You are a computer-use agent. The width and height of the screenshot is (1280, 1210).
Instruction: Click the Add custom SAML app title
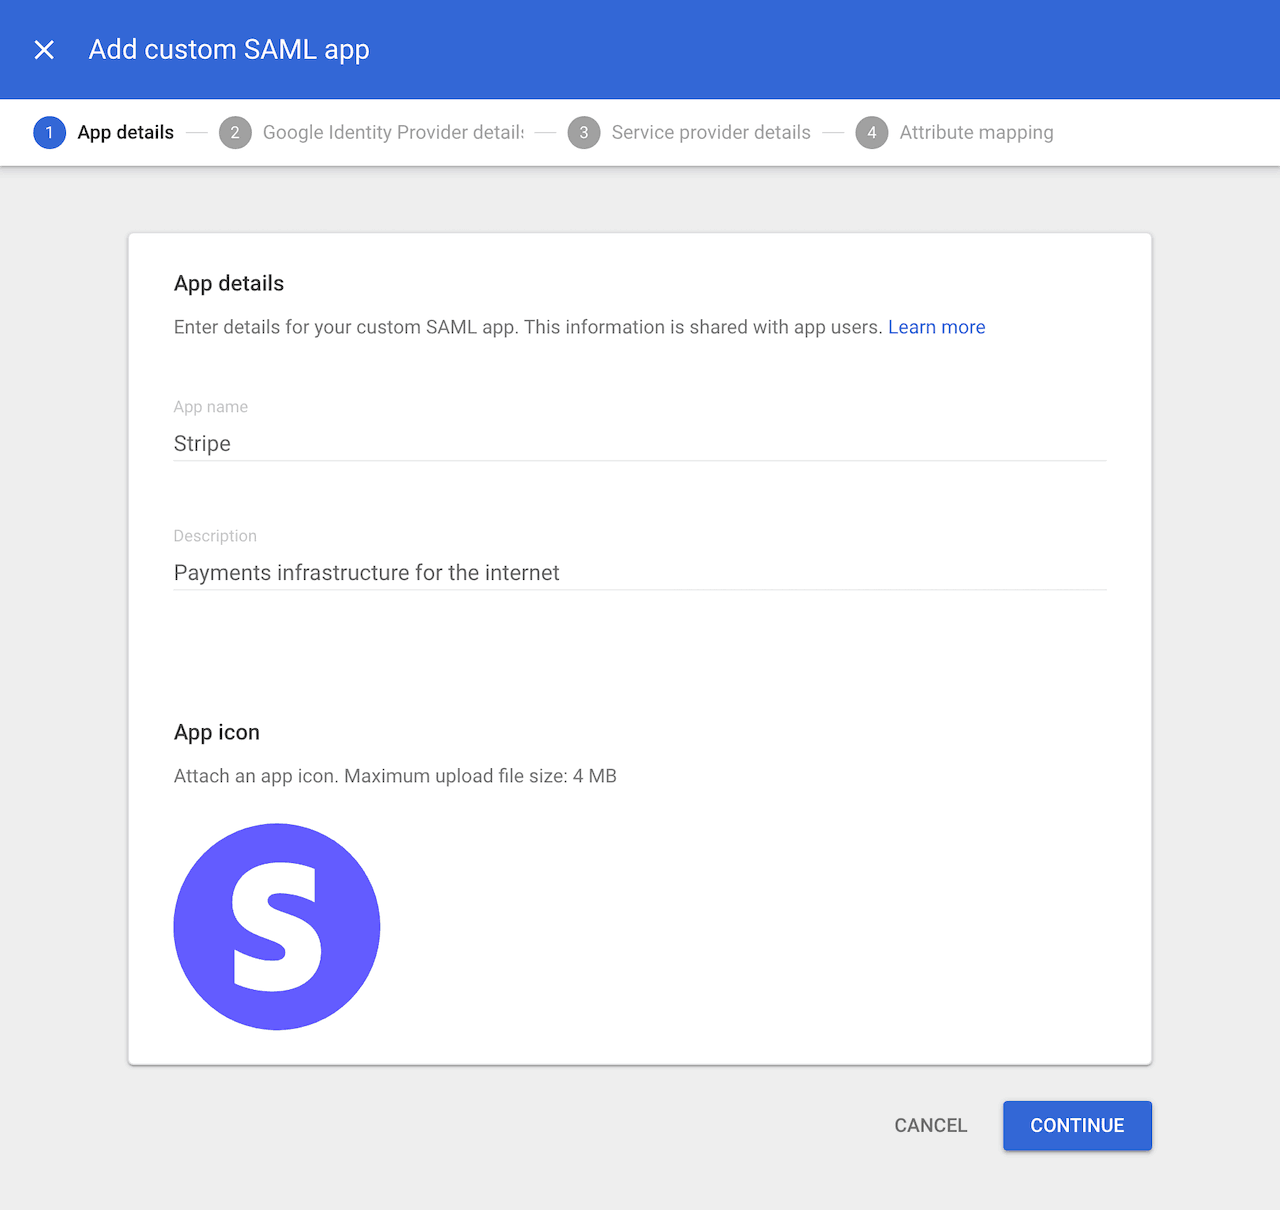229,50
